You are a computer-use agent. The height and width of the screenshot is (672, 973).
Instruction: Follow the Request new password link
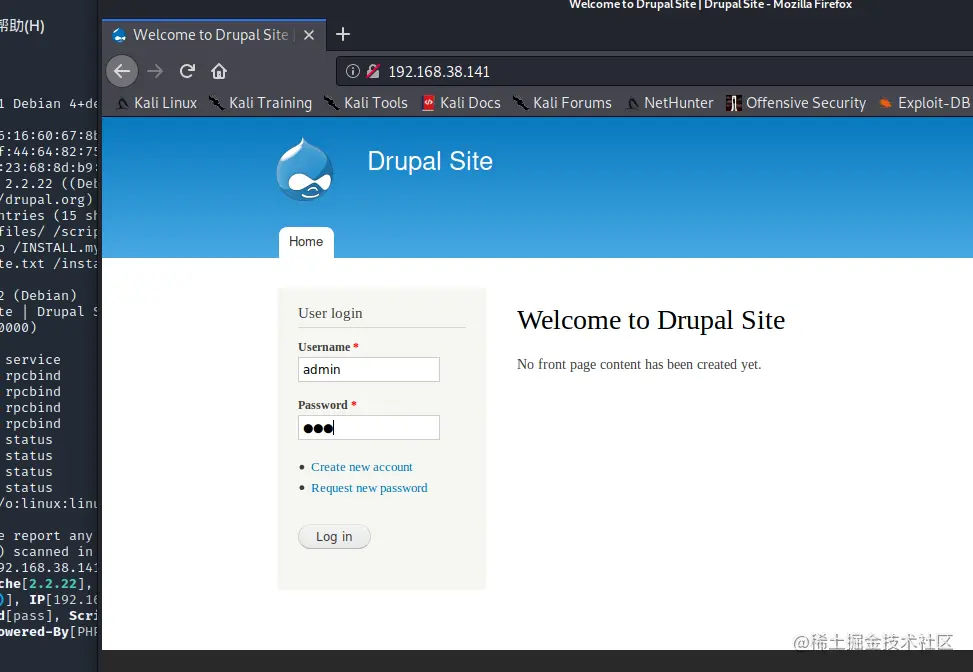pyautogui.click(x=369, y=488)
